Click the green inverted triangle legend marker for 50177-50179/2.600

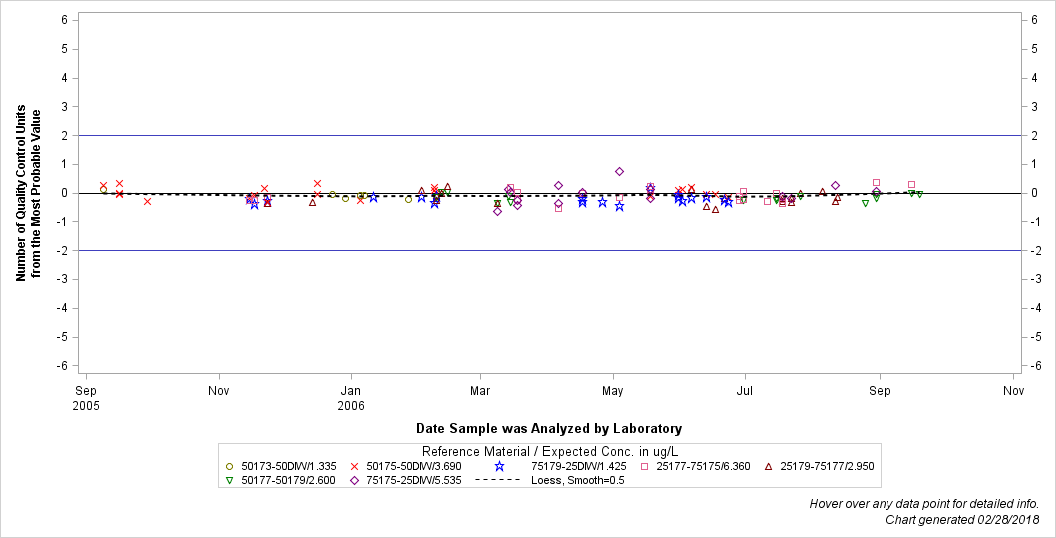[x=229, y=481]
